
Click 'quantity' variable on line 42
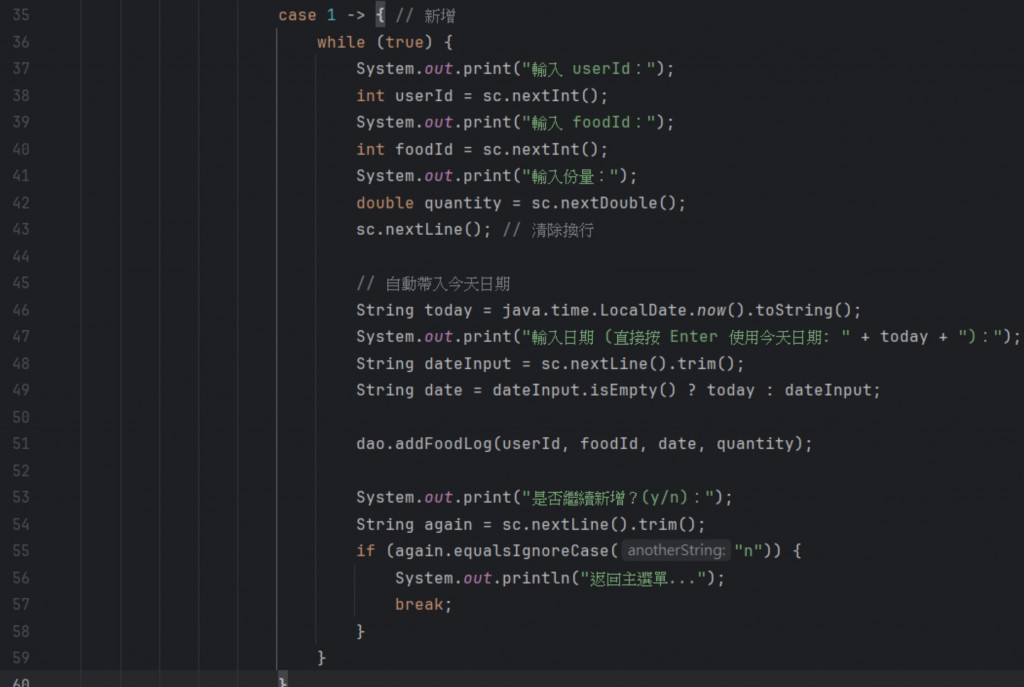click(x=463, y=203)
